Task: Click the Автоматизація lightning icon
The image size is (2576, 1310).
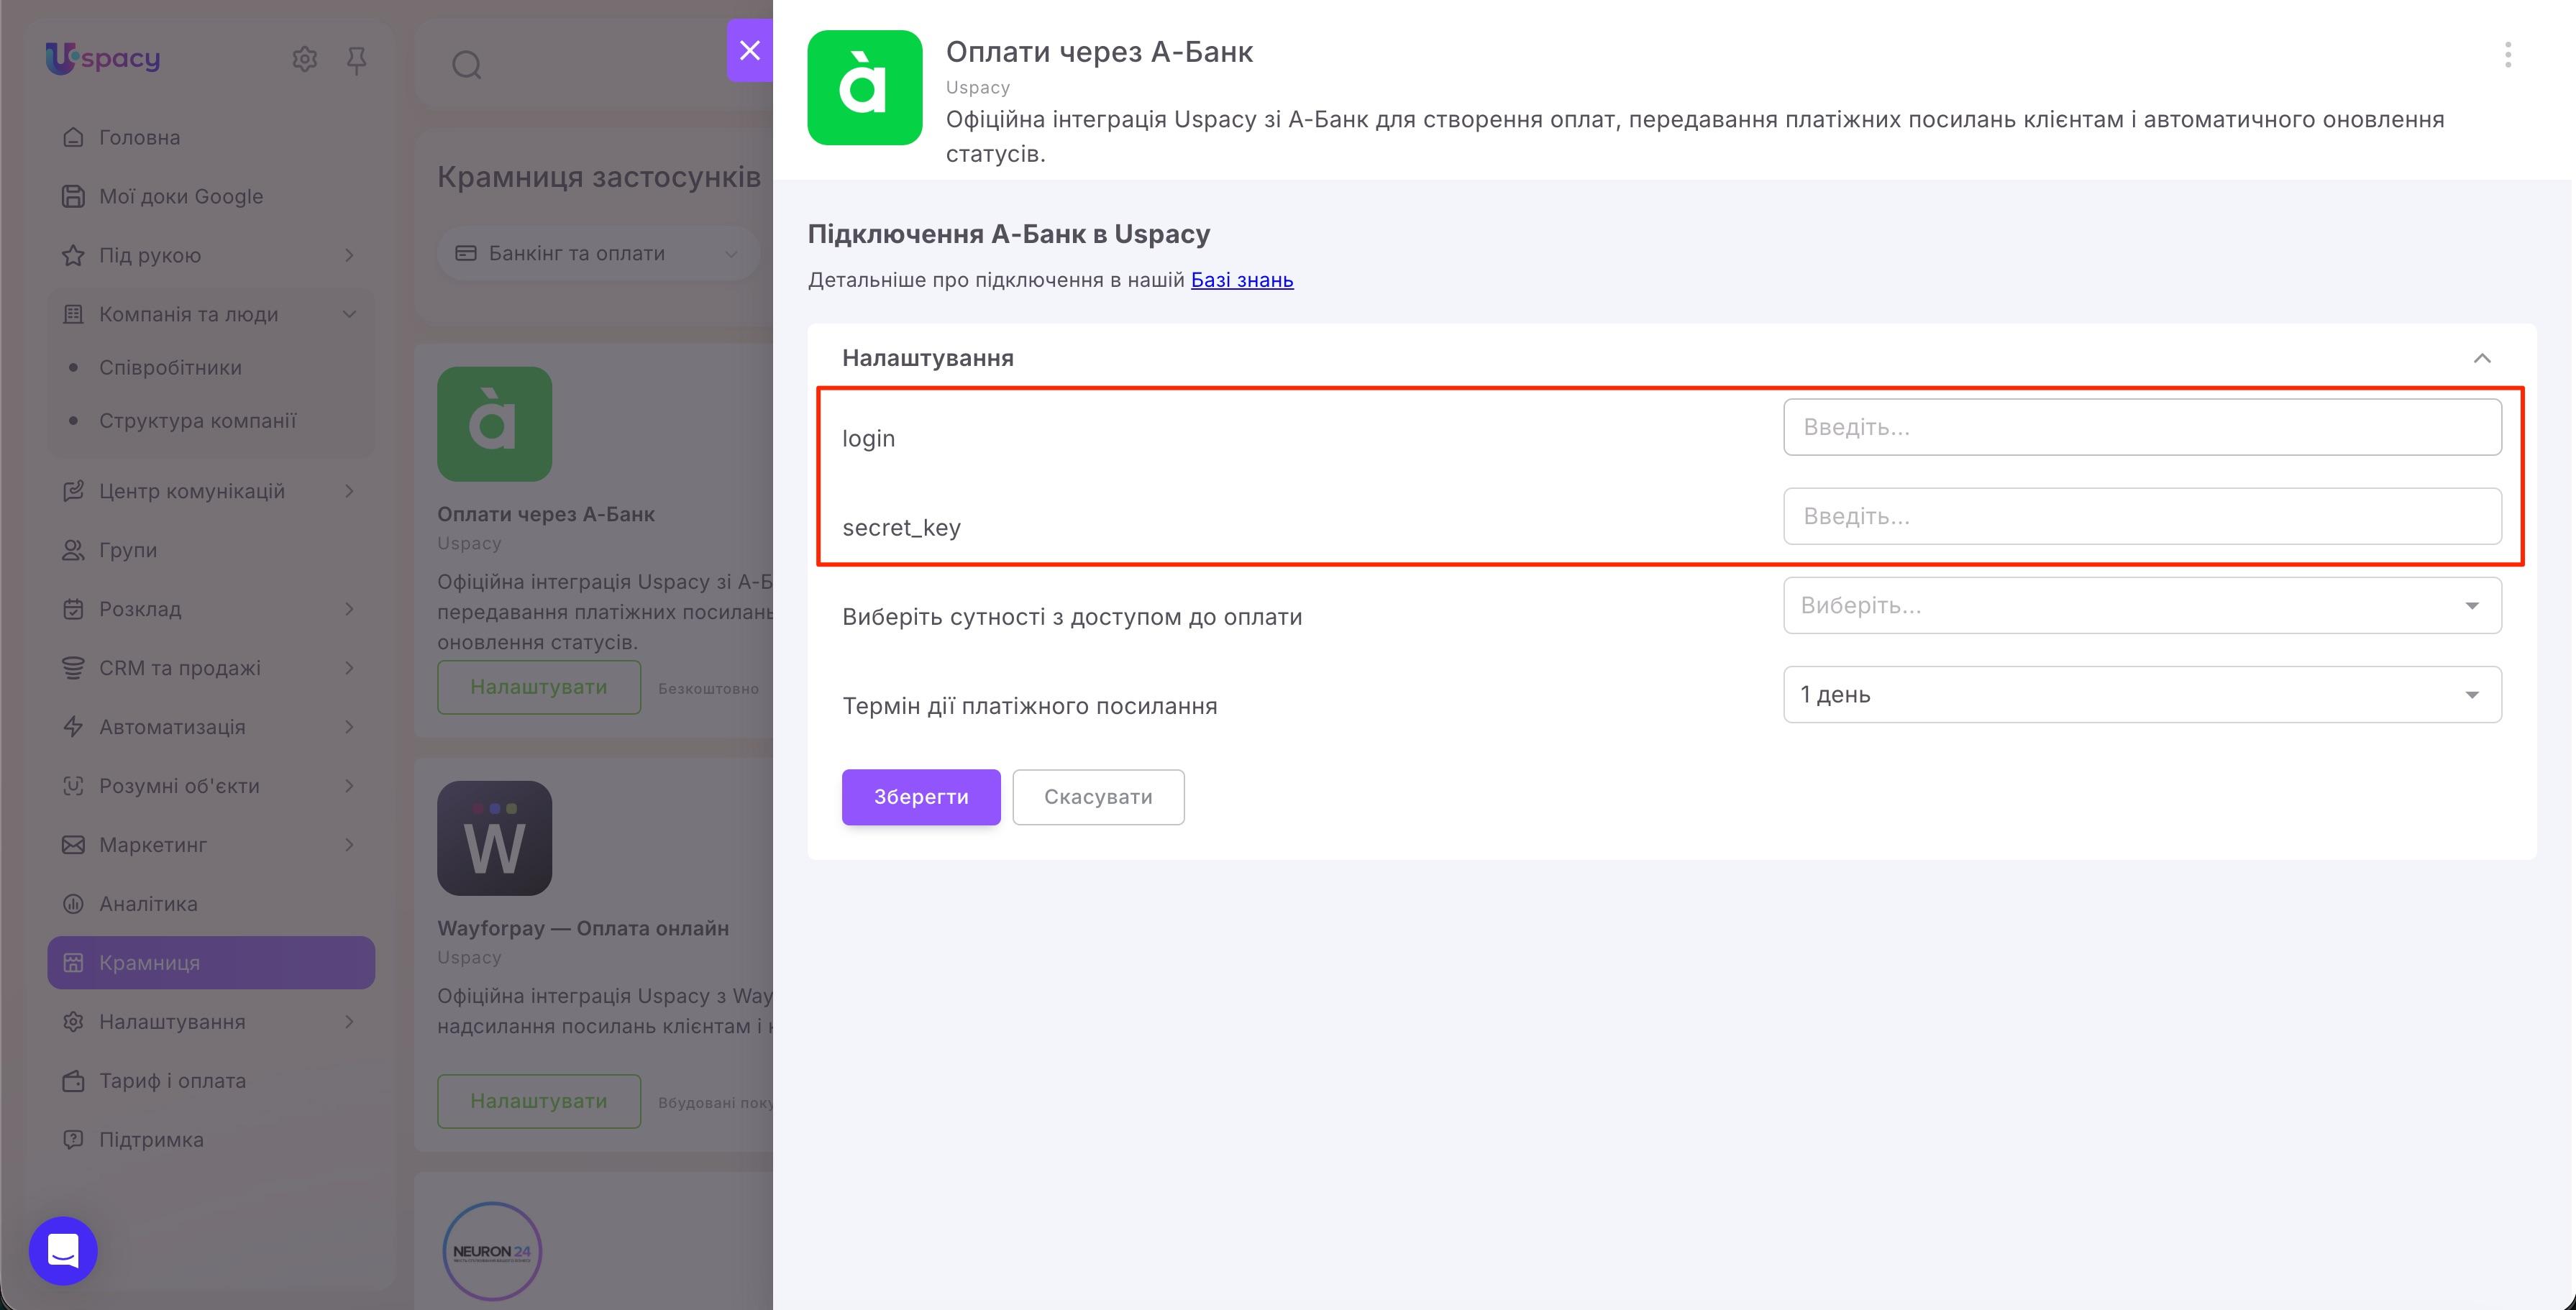Action: (73, 727)
